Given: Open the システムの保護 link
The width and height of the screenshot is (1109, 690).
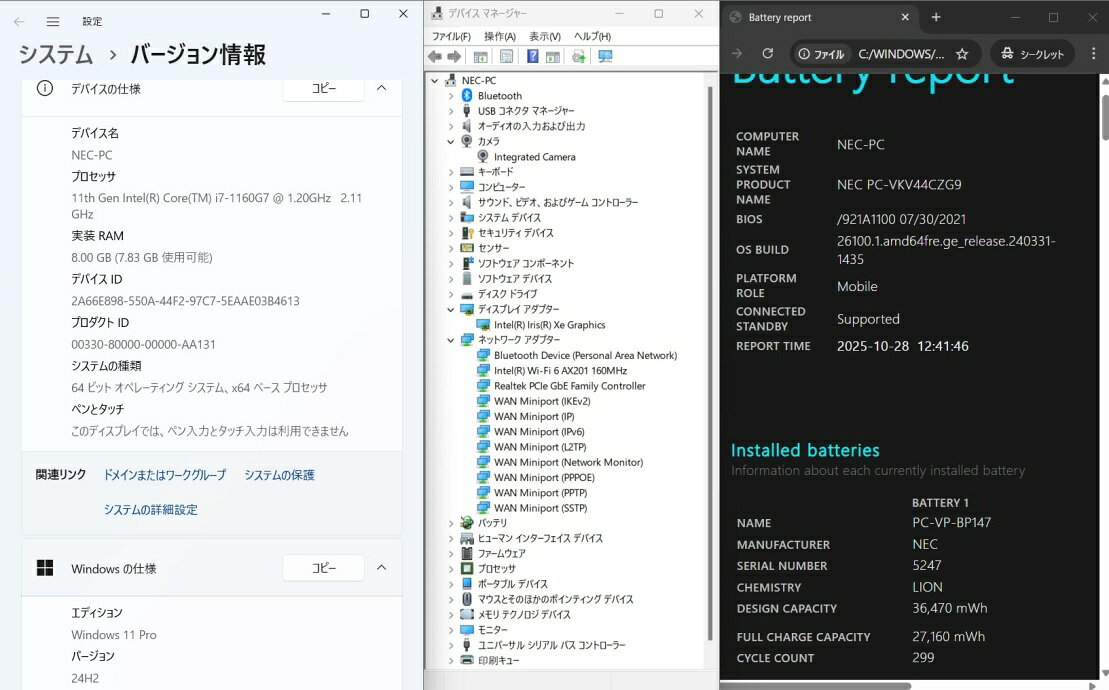Looking at the screenshot, I should click(x=279, y=475).
